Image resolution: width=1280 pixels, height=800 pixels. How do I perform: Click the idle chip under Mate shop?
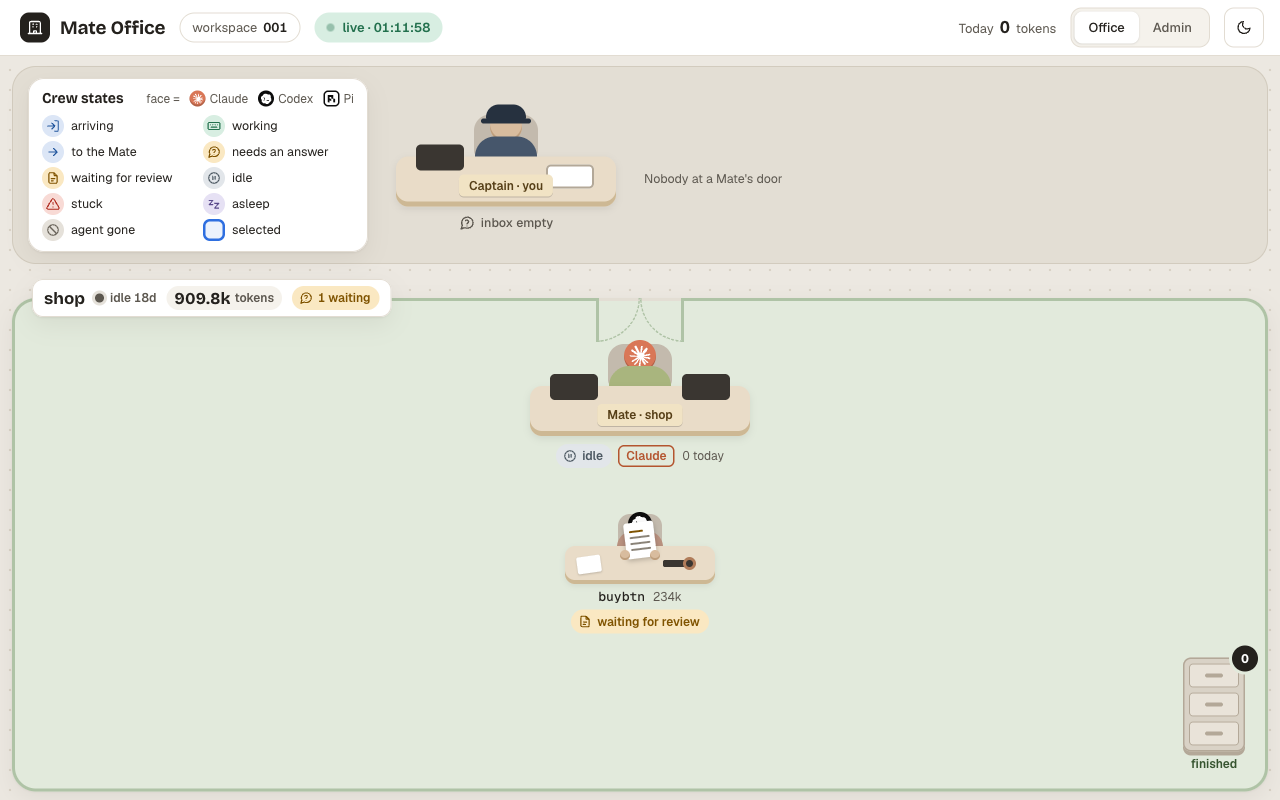pos(583,456)
